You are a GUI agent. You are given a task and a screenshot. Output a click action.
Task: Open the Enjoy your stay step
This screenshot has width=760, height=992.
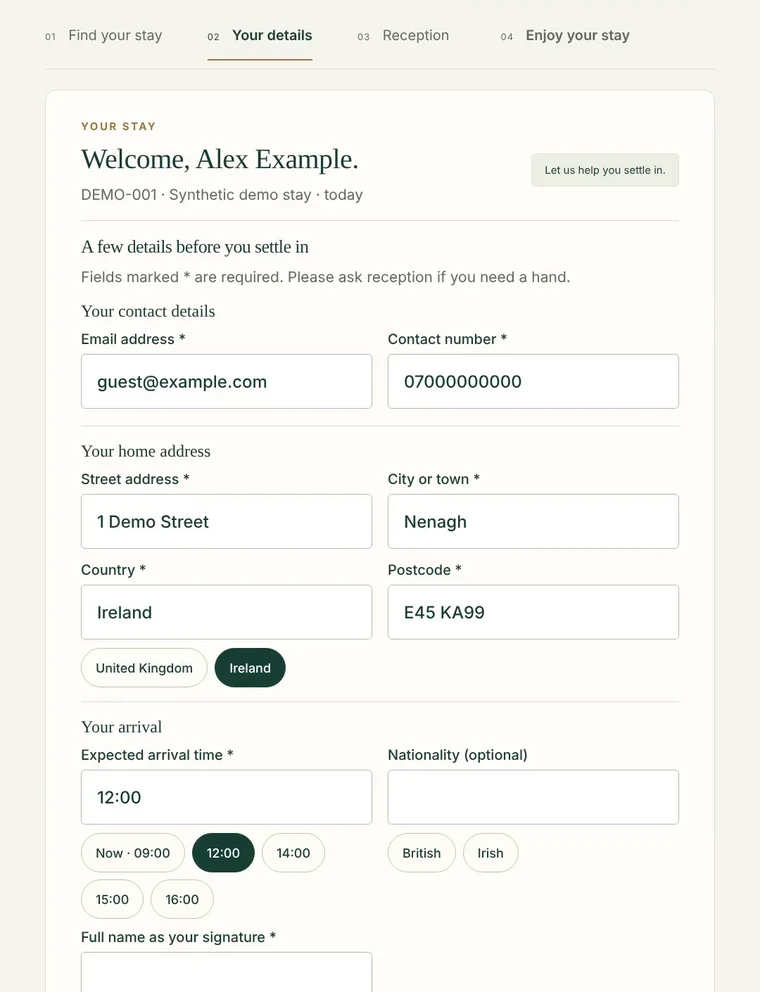point(565,35)
